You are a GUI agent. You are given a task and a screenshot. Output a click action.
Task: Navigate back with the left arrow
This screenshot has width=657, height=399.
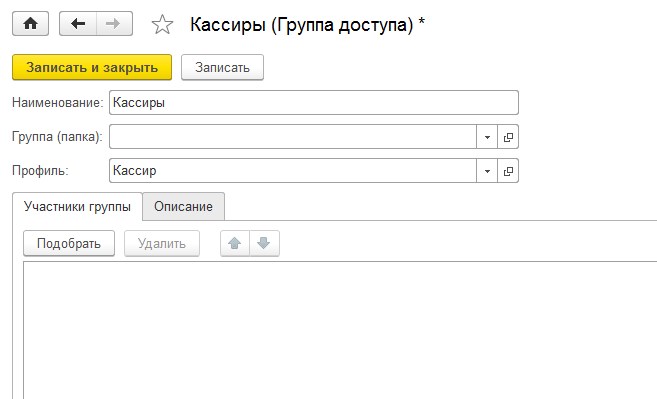78,24
